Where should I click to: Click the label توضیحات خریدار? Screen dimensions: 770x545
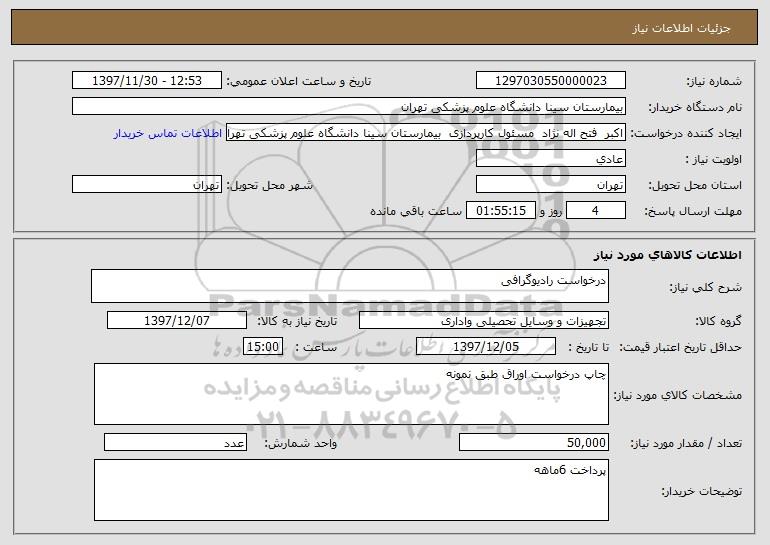tap(702, 491)
